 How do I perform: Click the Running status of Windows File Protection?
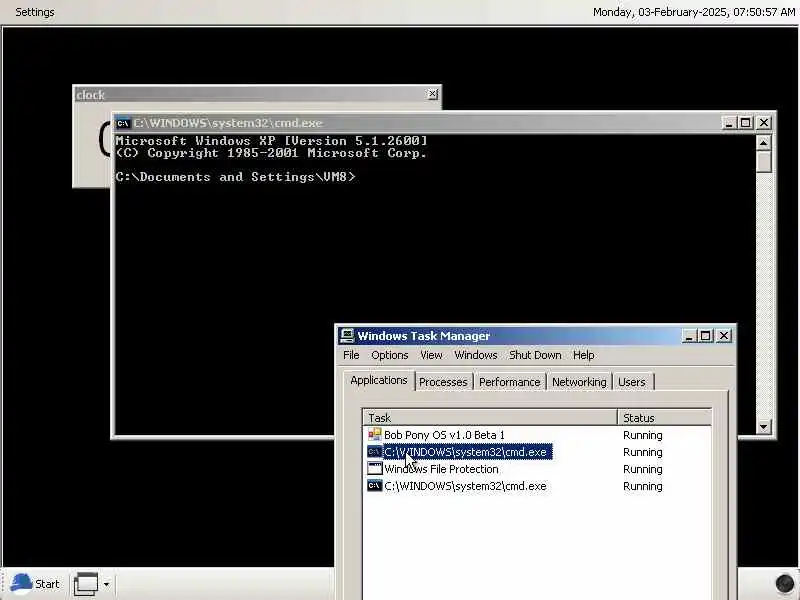click(x=642, y=469)
